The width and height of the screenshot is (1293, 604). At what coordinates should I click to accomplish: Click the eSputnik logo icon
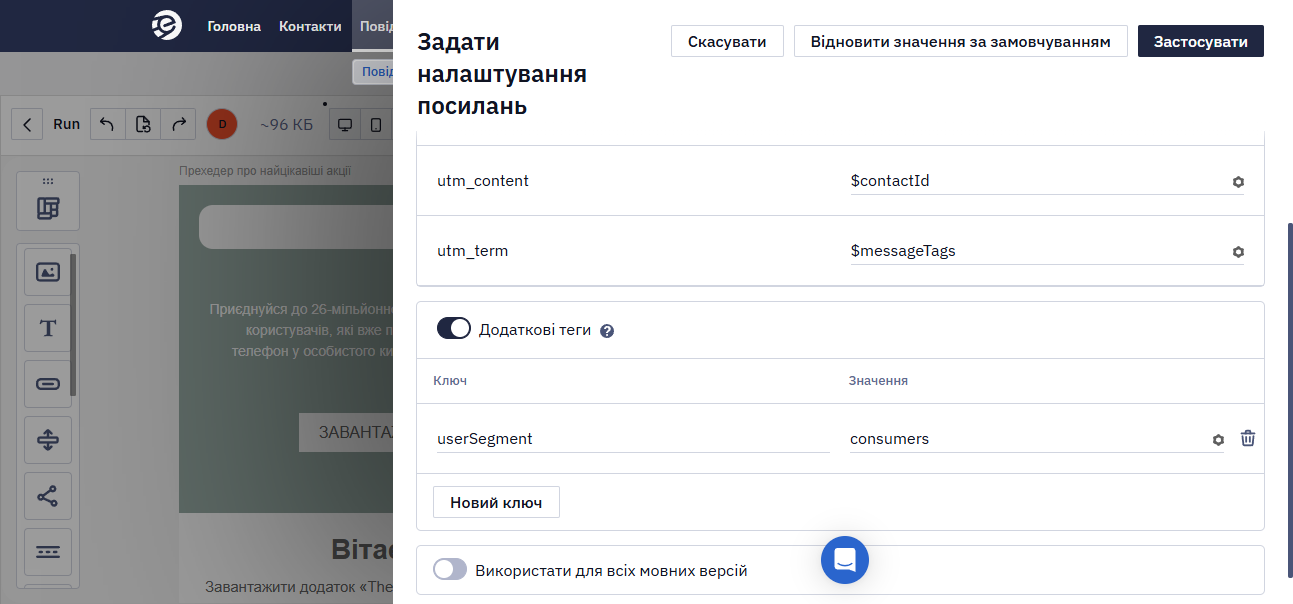167,26
